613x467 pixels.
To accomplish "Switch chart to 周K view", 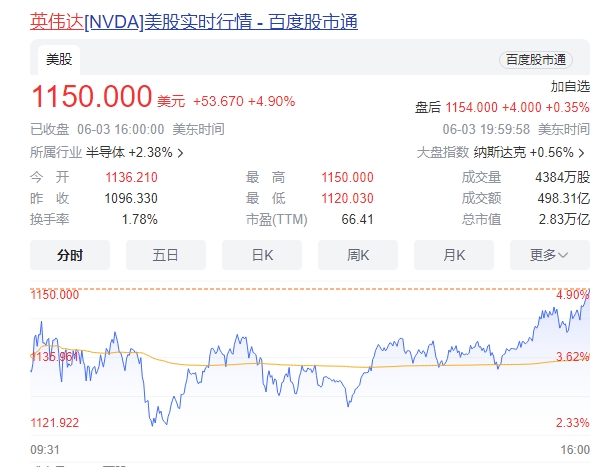I will 358,255.
